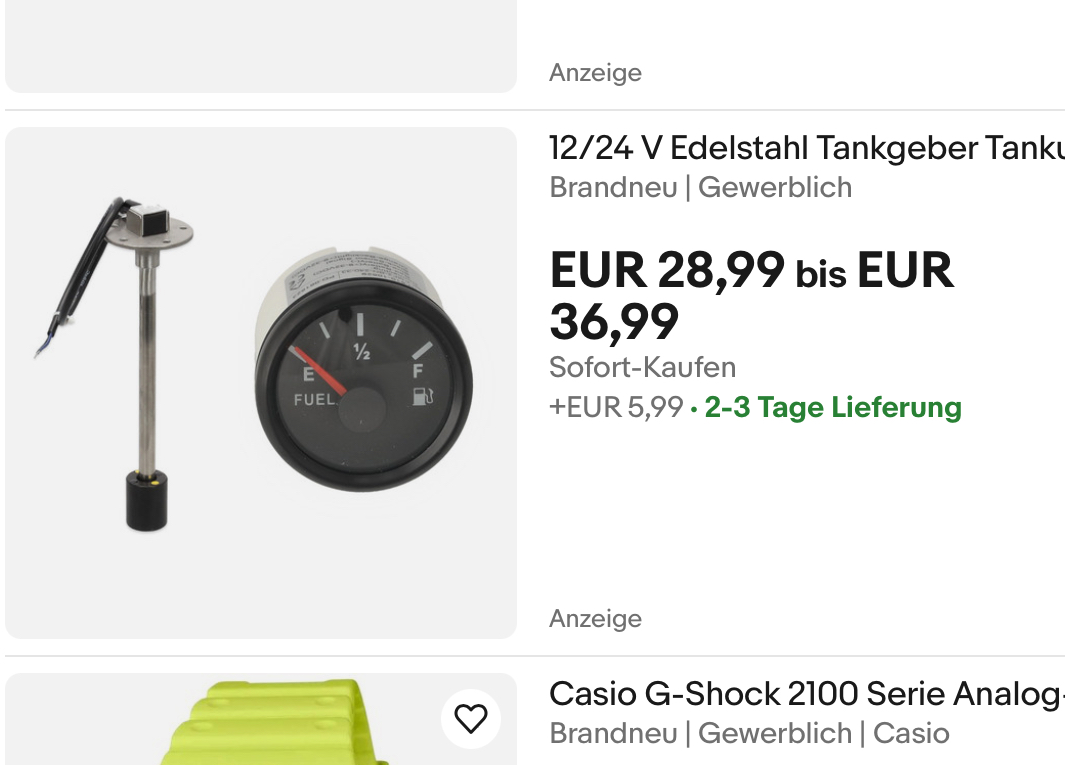Click Brandneu | Gewerblich under the Tankgeber title
This screenshot has height=765, width=1065.
(700, 187)
